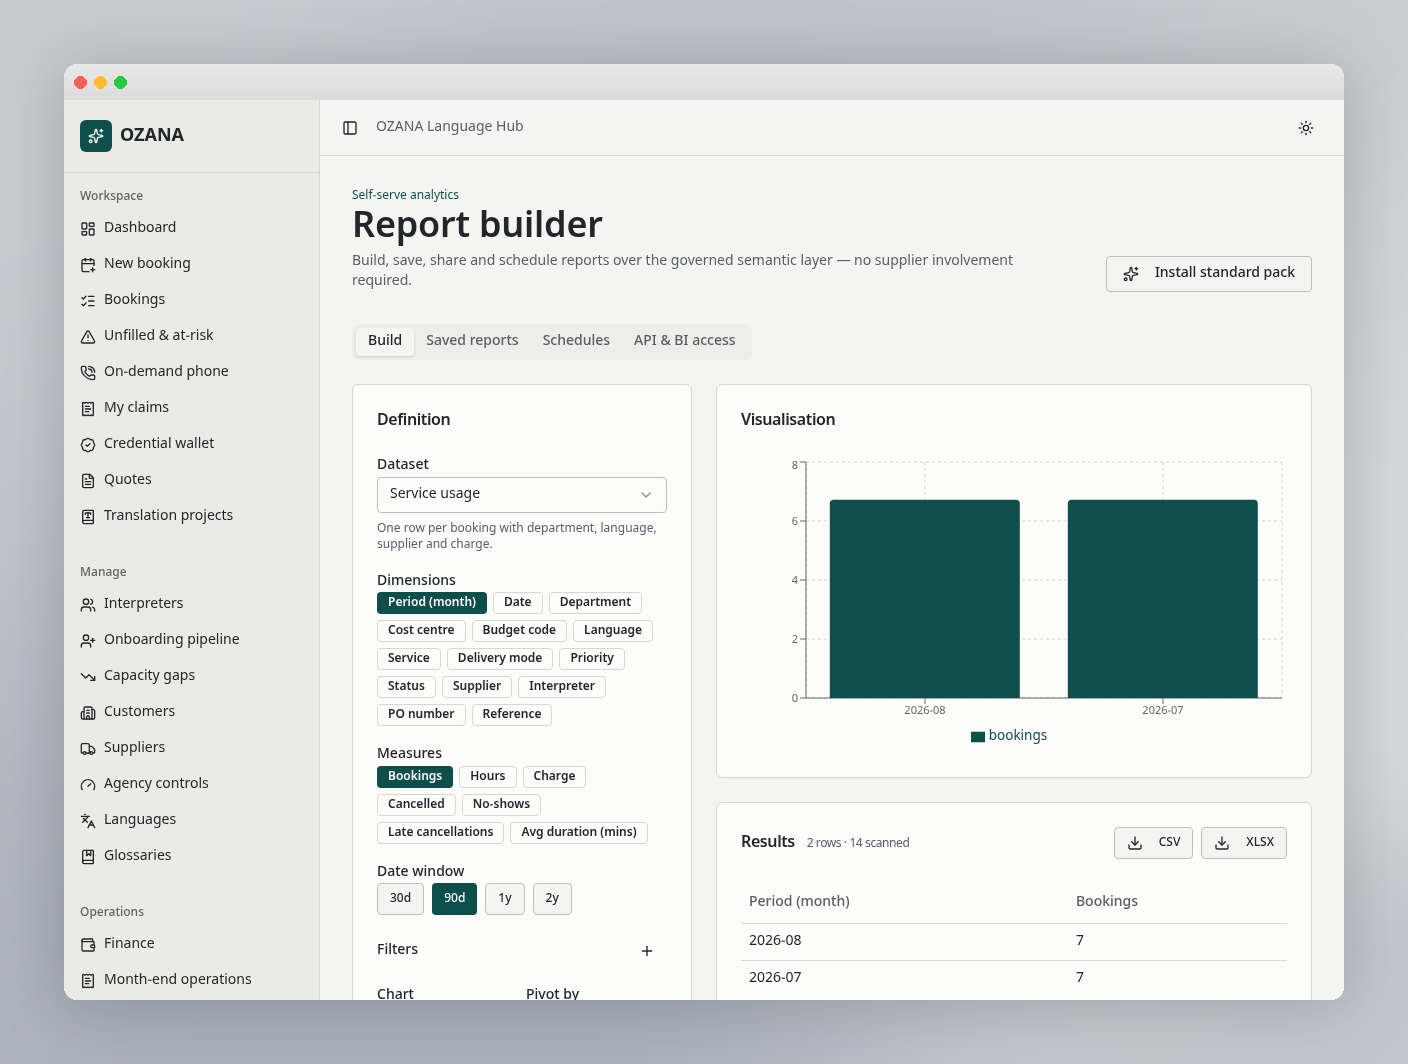This screenshot has height=1064, width=1408.
Task: Click the Bookings column header in Results
Action: (x=1107, y=902)
